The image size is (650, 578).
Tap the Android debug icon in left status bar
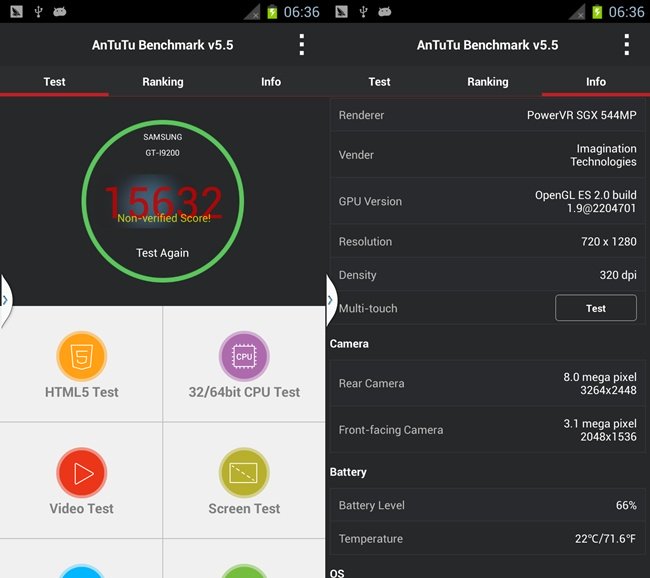(63, 12)
